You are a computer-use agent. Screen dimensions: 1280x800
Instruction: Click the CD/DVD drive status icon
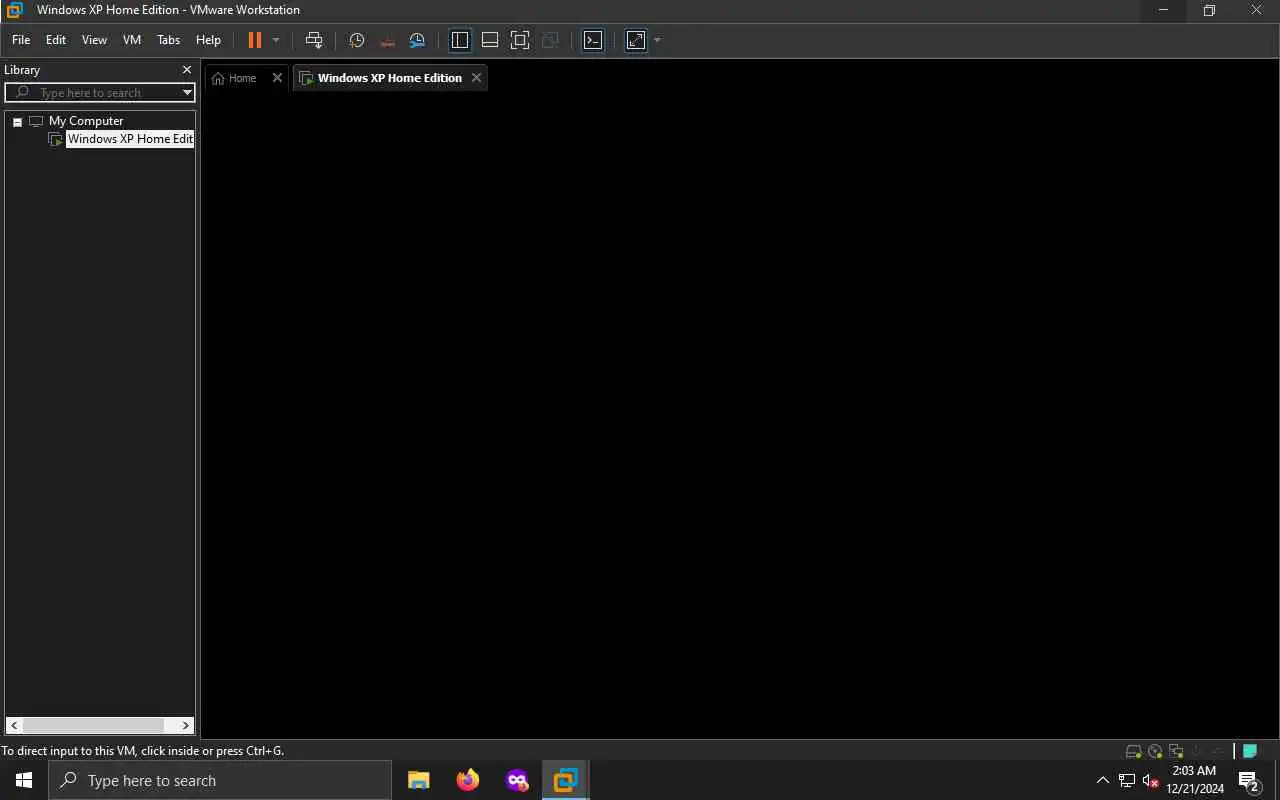click(1155, 751)
